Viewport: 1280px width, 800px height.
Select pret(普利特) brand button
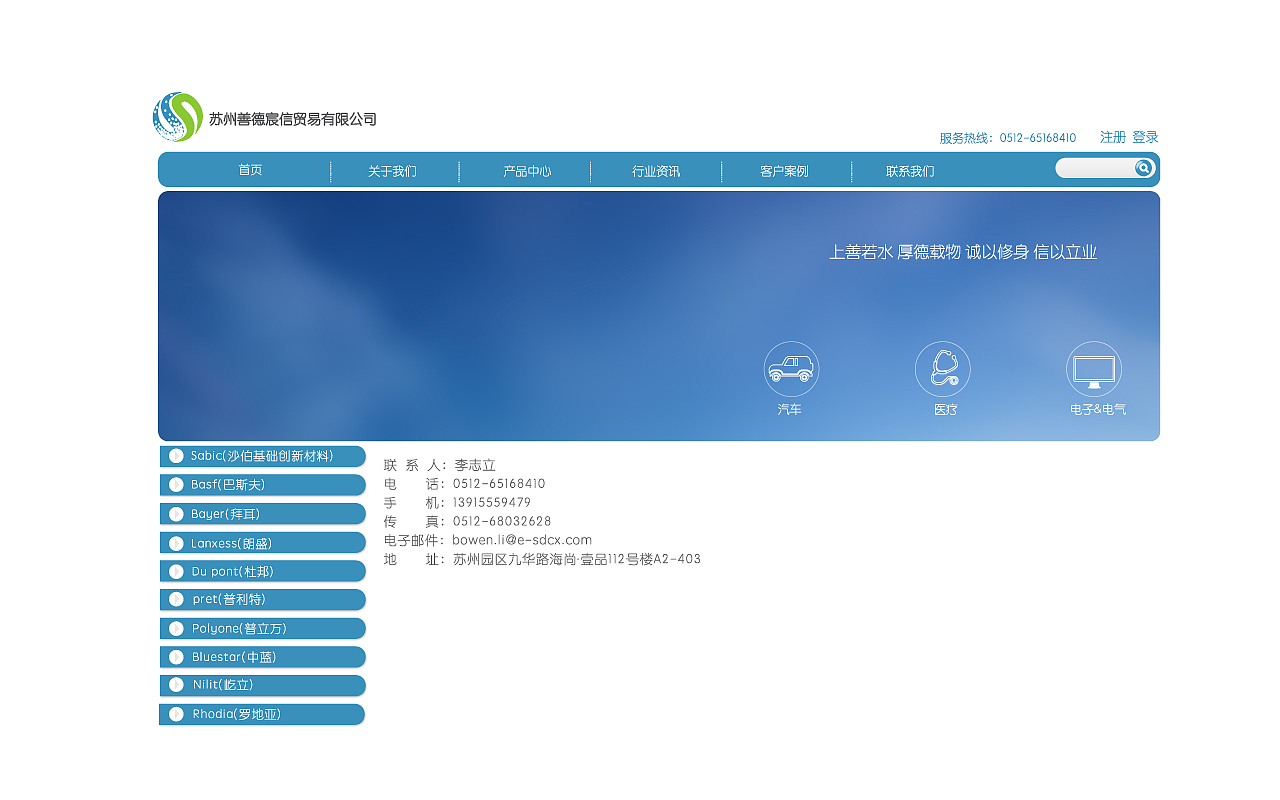(x=263, y=600)
